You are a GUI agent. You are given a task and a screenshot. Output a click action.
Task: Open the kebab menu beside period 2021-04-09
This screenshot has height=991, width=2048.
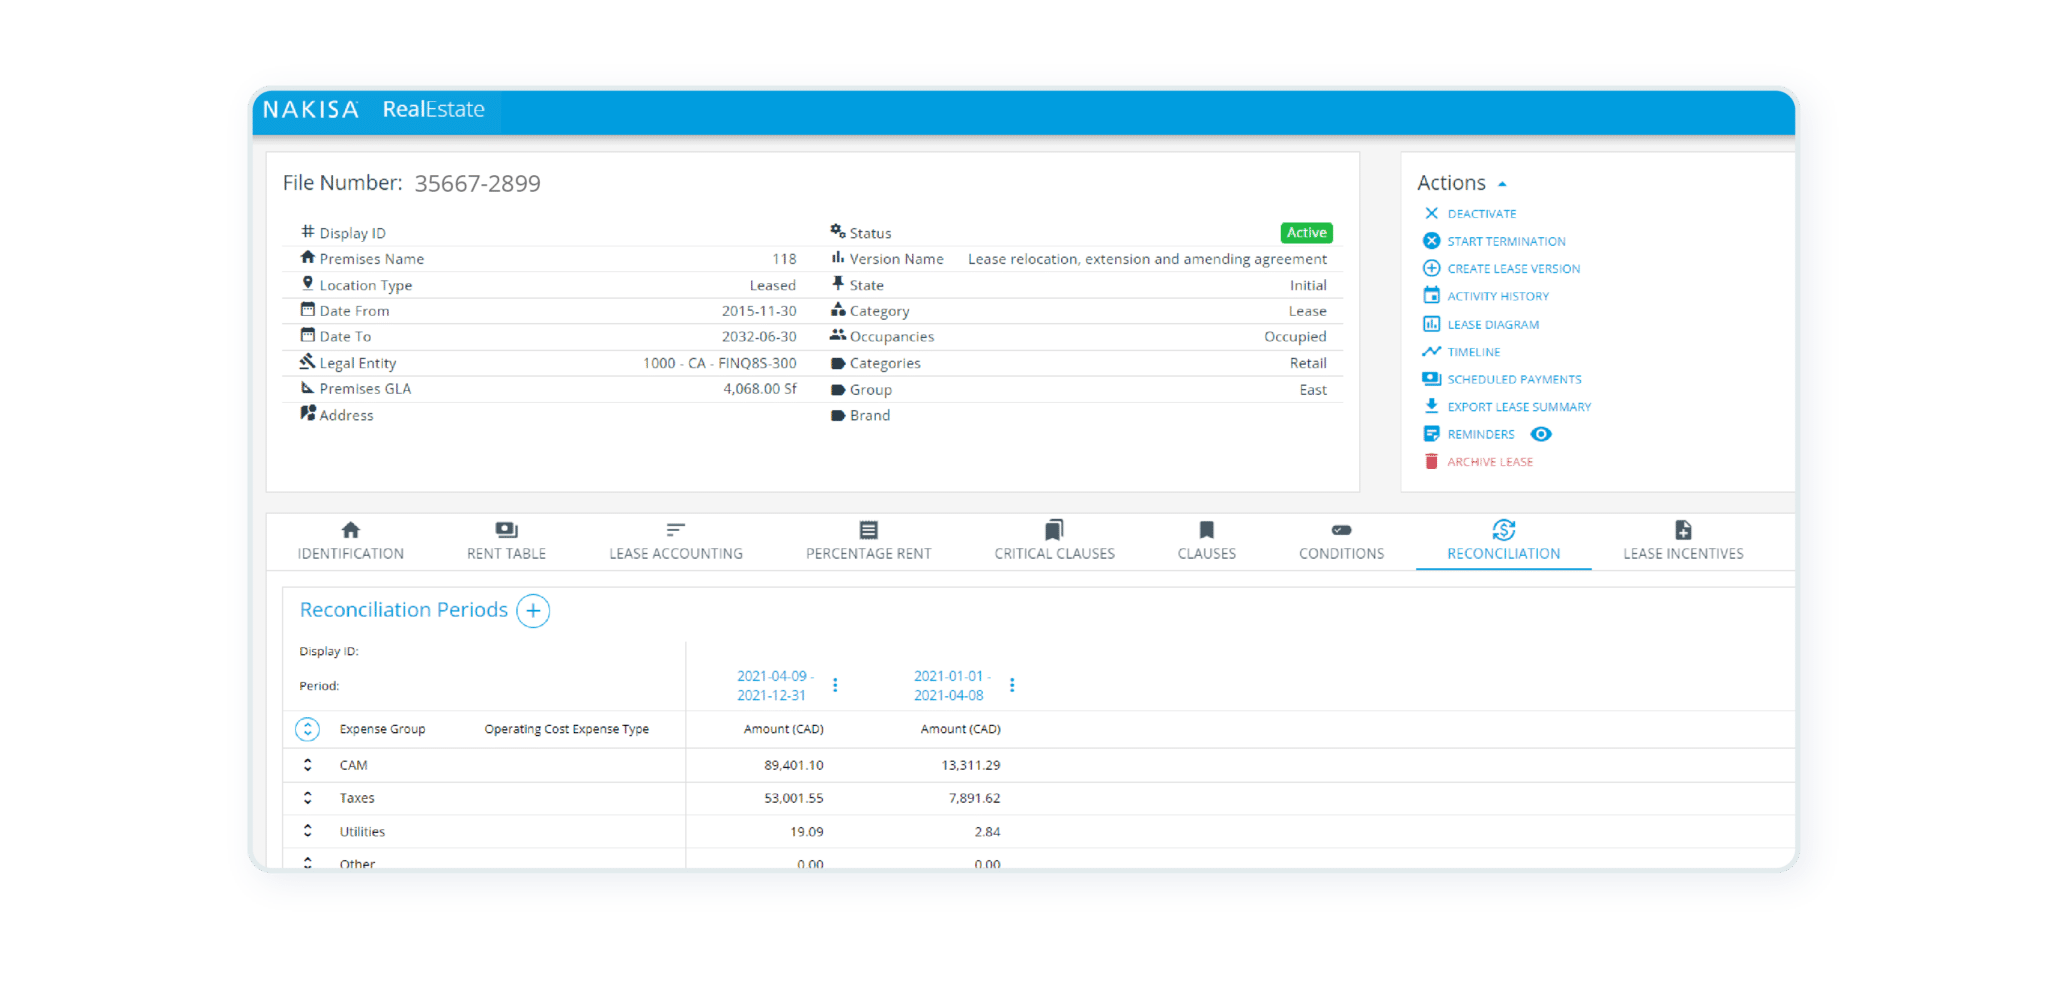836,685
